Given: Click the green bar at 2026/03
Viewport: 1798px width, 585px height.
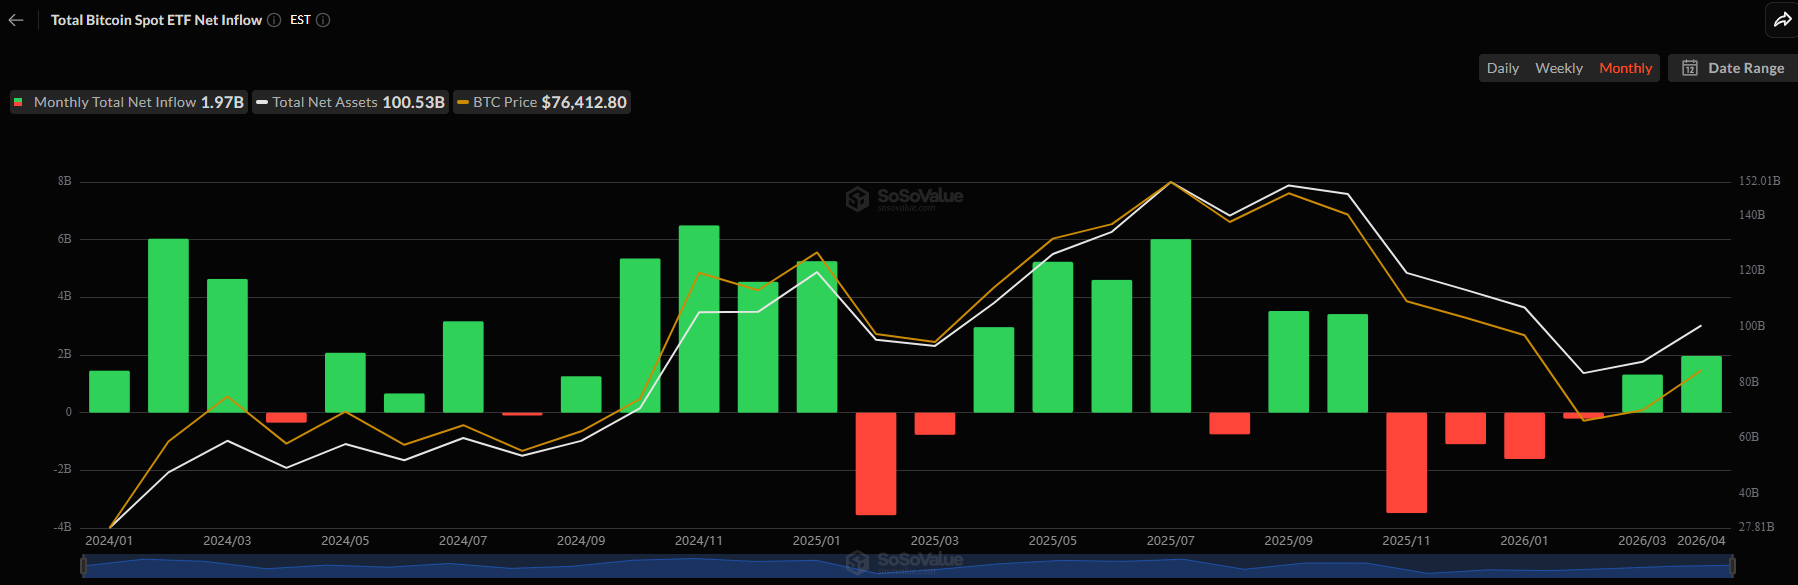Looking at the screenshot, I should pyautogui.click(x=1642, y=393).
